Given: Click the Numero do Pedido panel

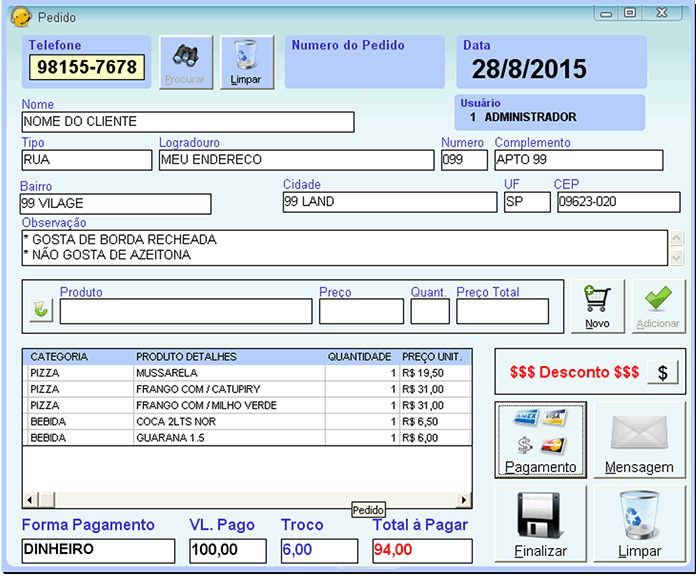Looking at the screenshot, I should pos(365,62).
